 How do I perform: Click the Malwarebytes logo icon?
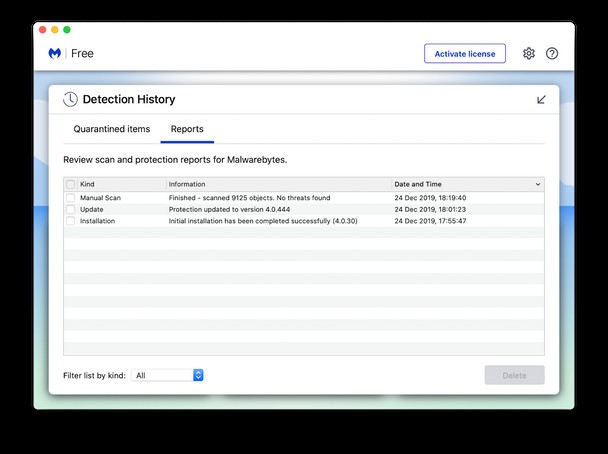click(x=55, y=53)
